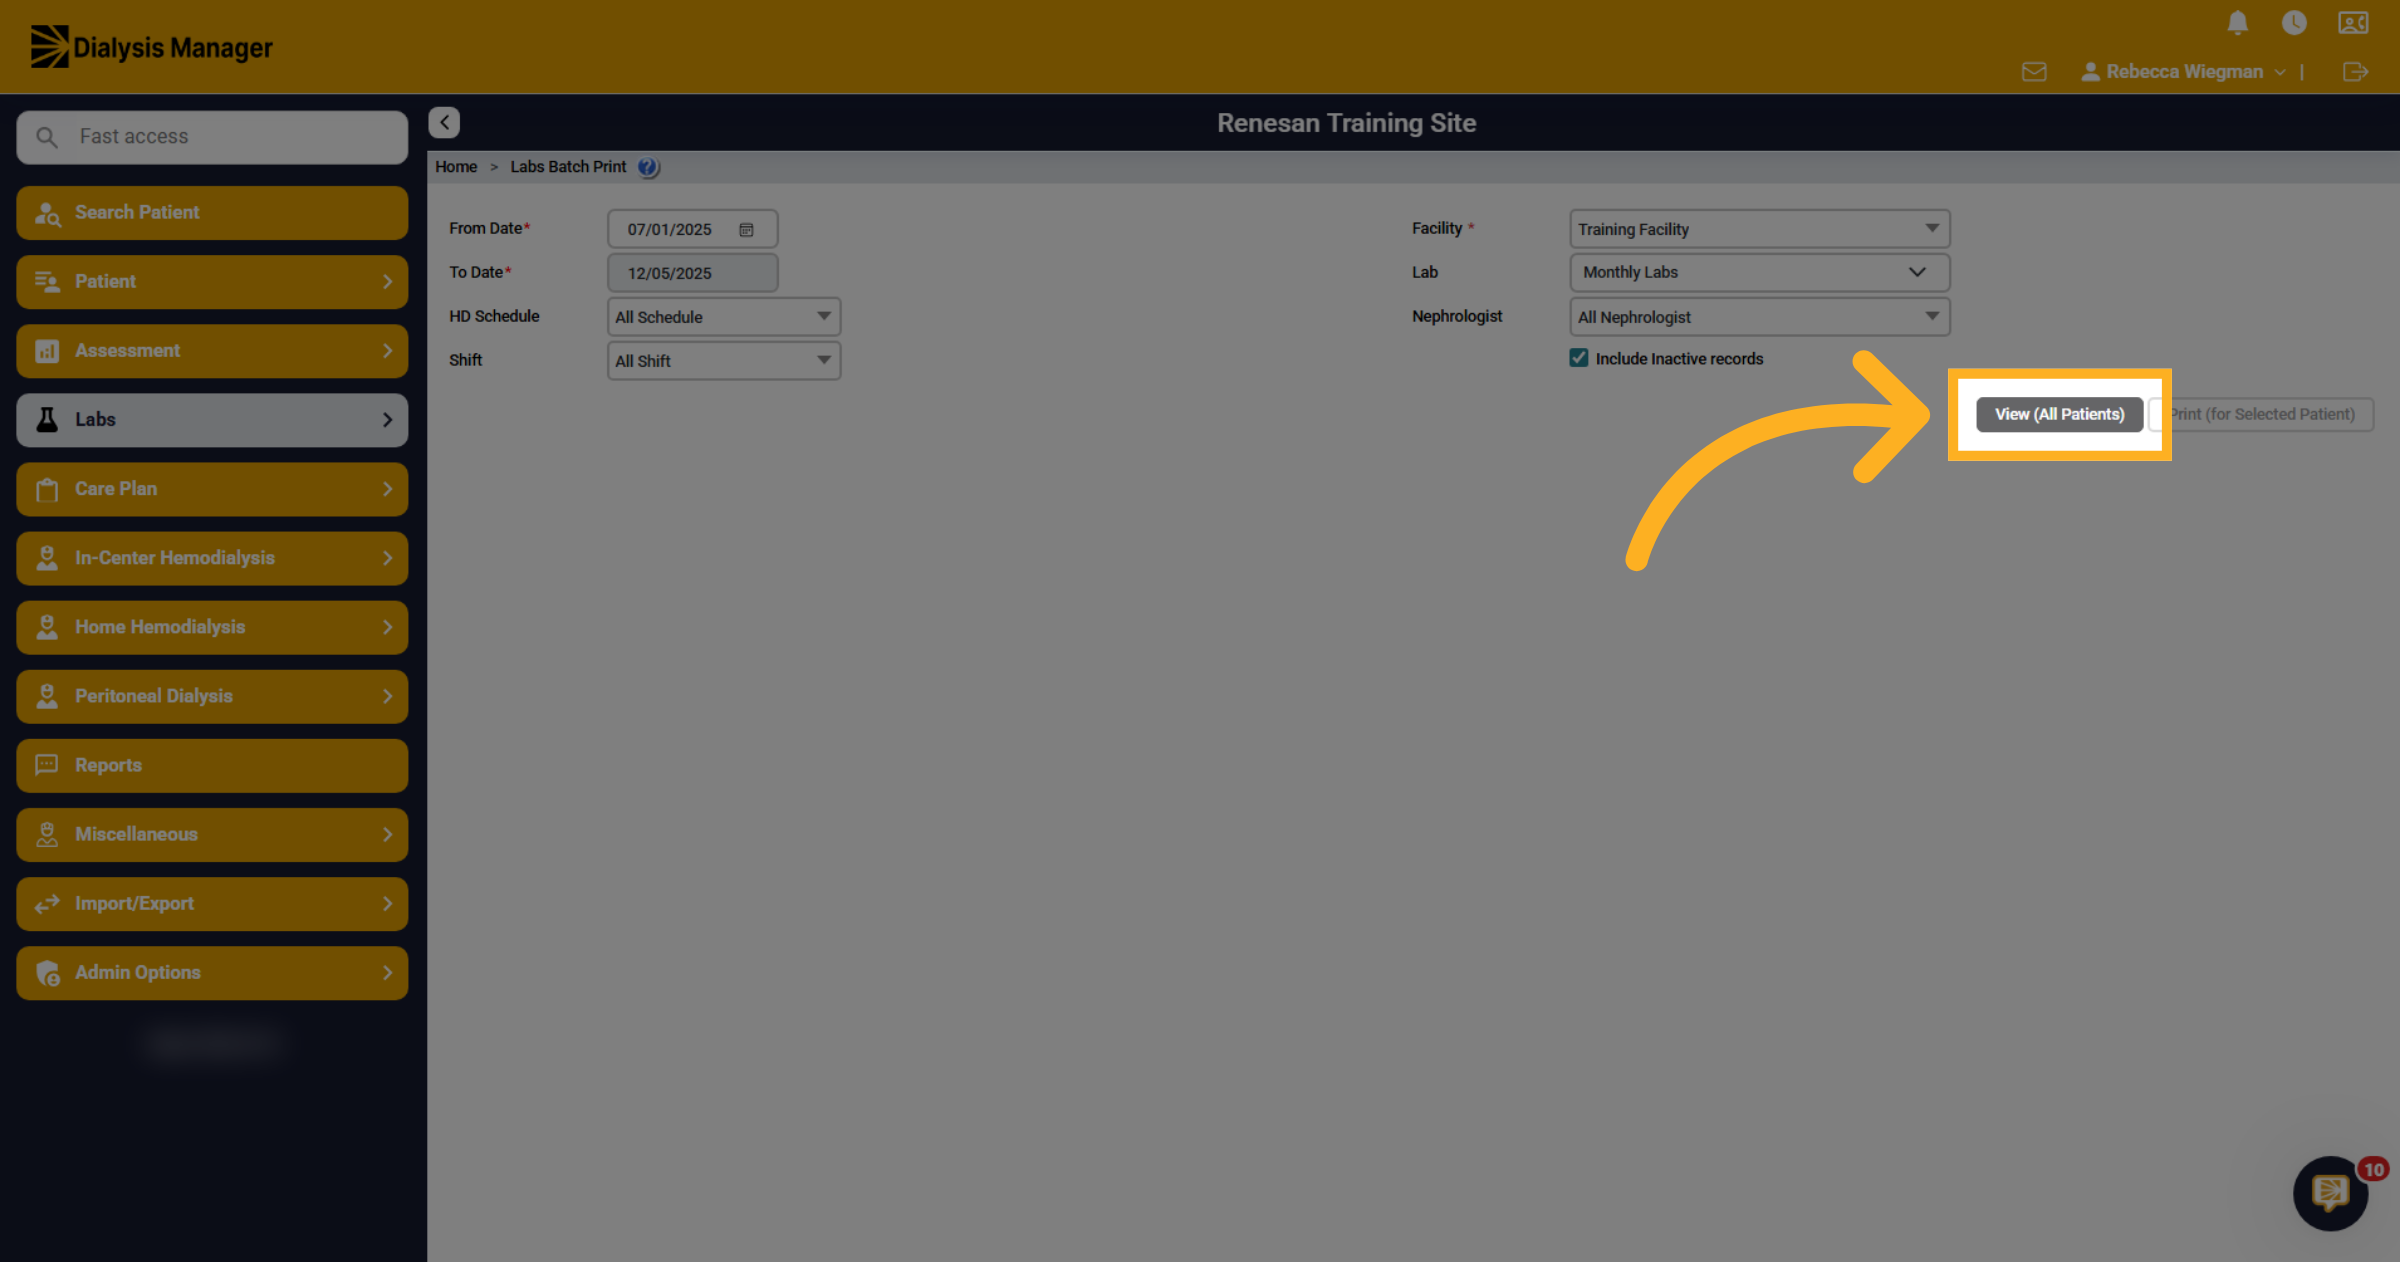The width and height of the screenshot is (2400, 1262).
Task: Expand Peritoneal Dialysis menu
Action: pyautogui.click(x=212, y=696)
